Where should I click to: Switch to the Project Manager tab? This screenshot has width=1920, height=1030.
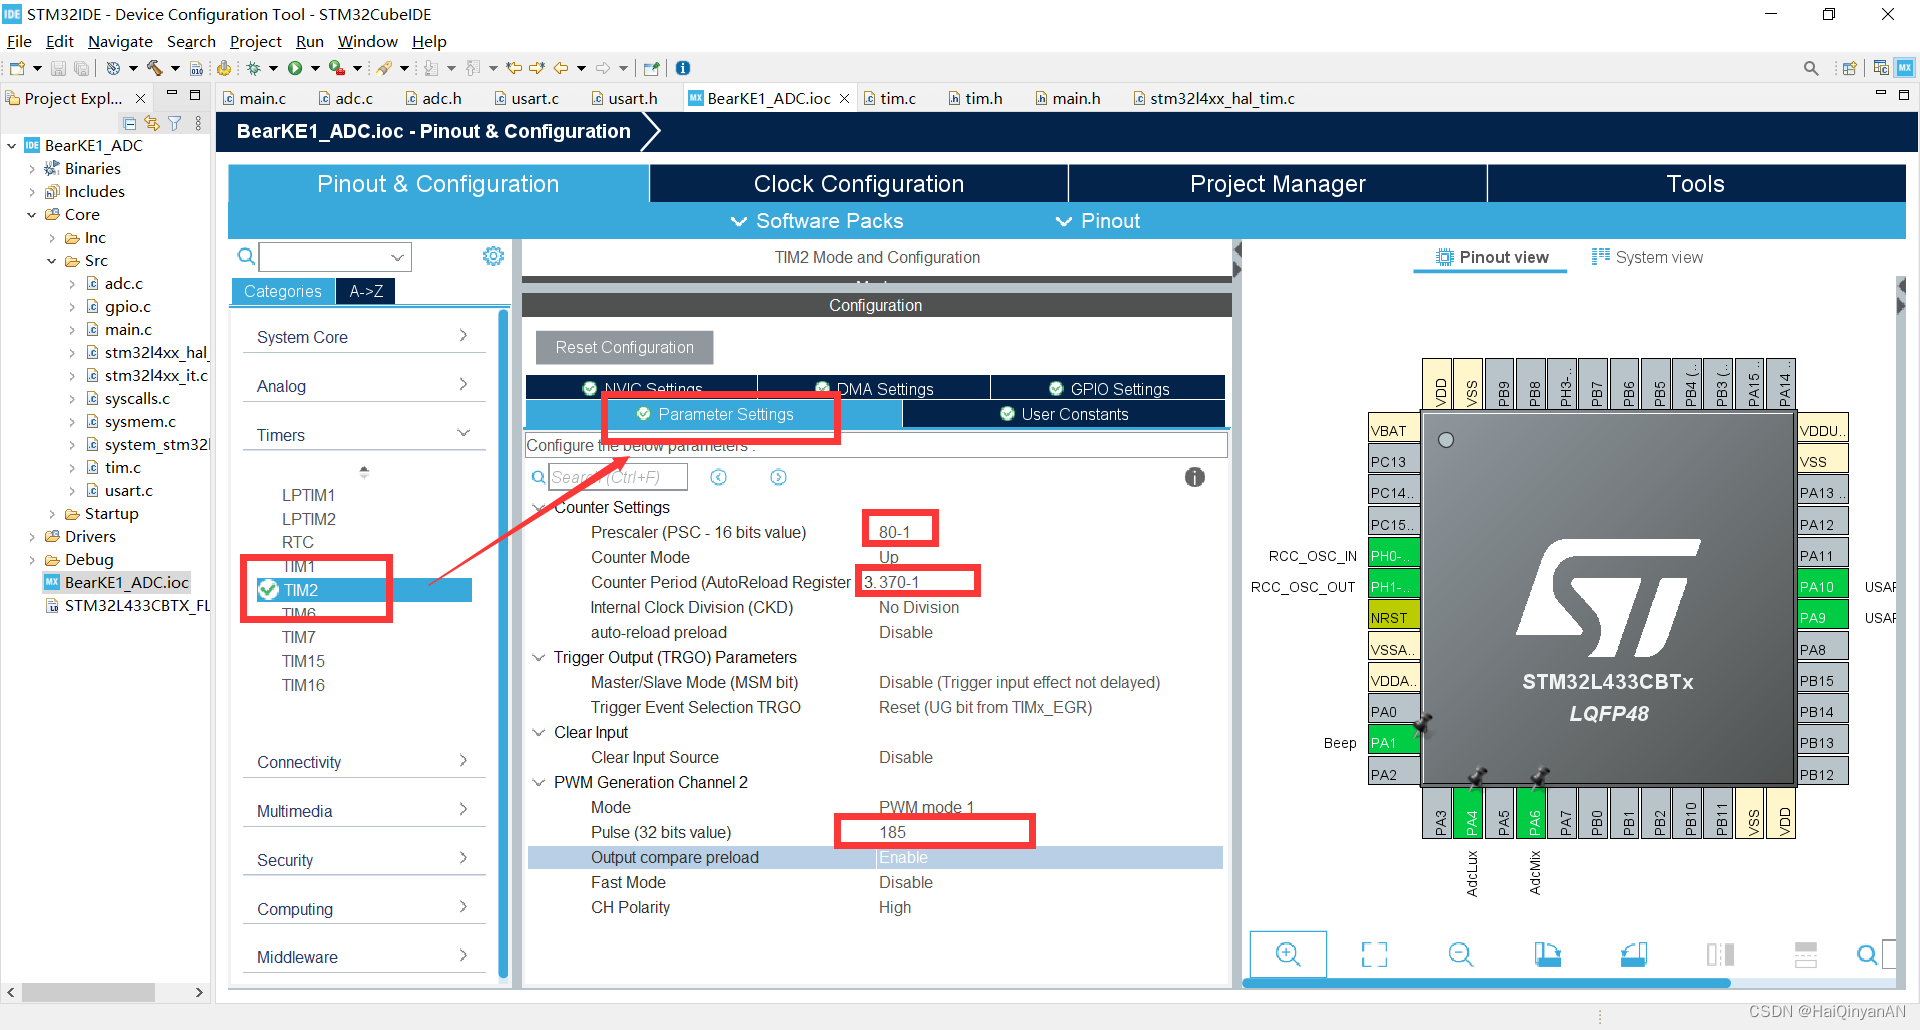(1277, 184)
